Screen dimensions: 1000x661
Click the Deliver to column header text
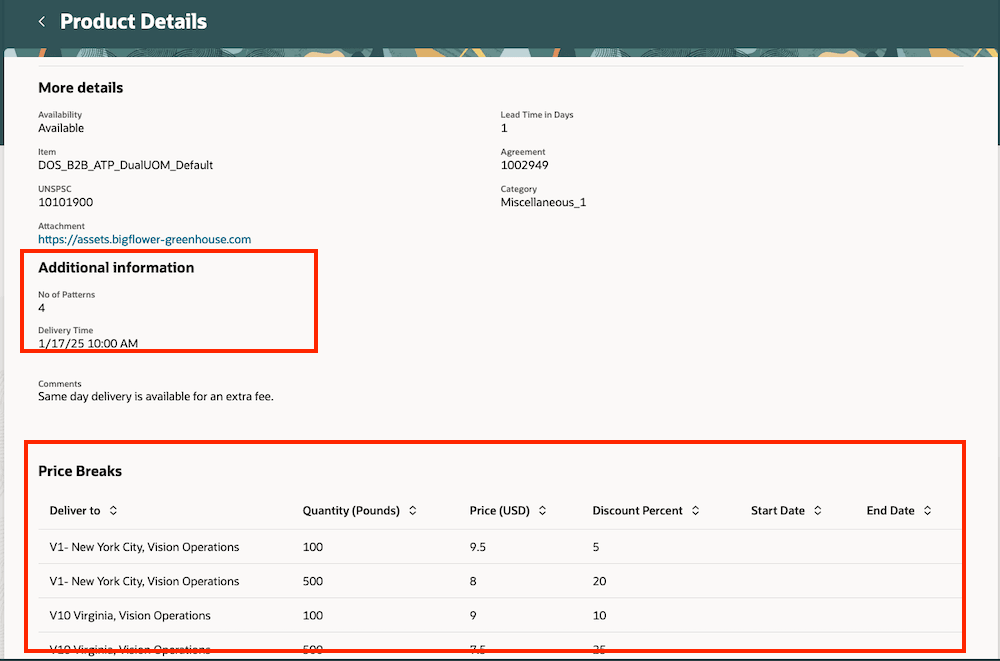[75, 511]
